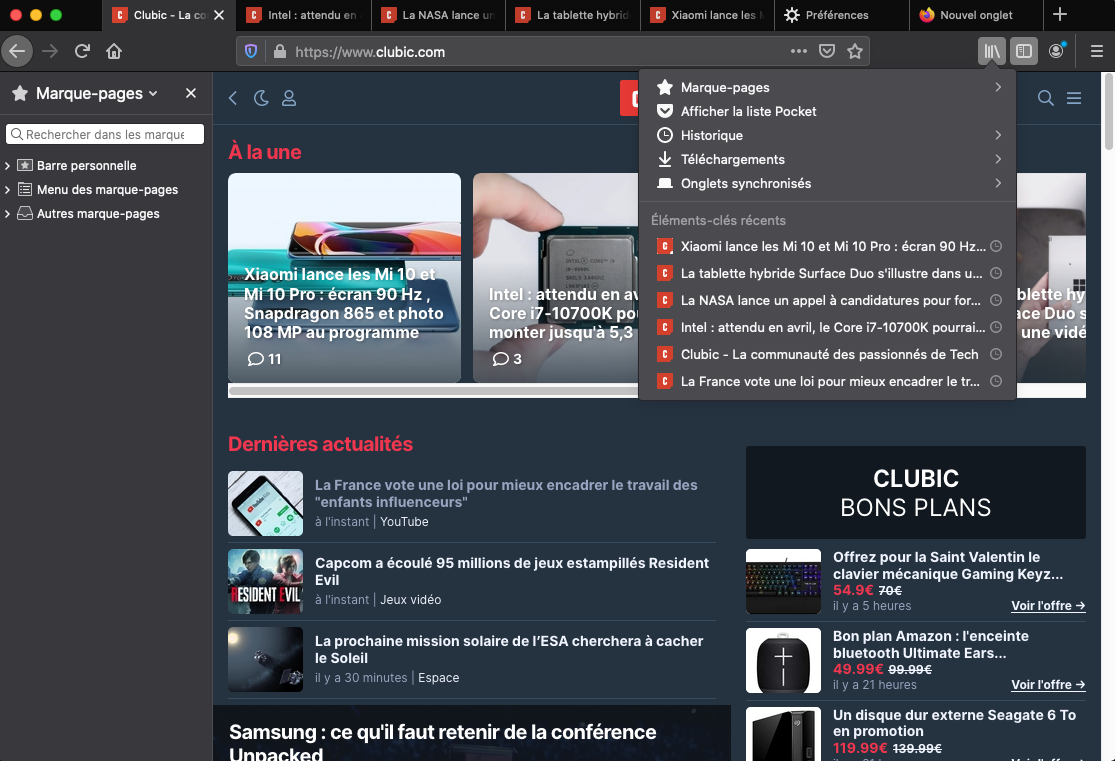Expand Menu des marque-pages folder
1115x761 pixels.
[x=7, y=190]
